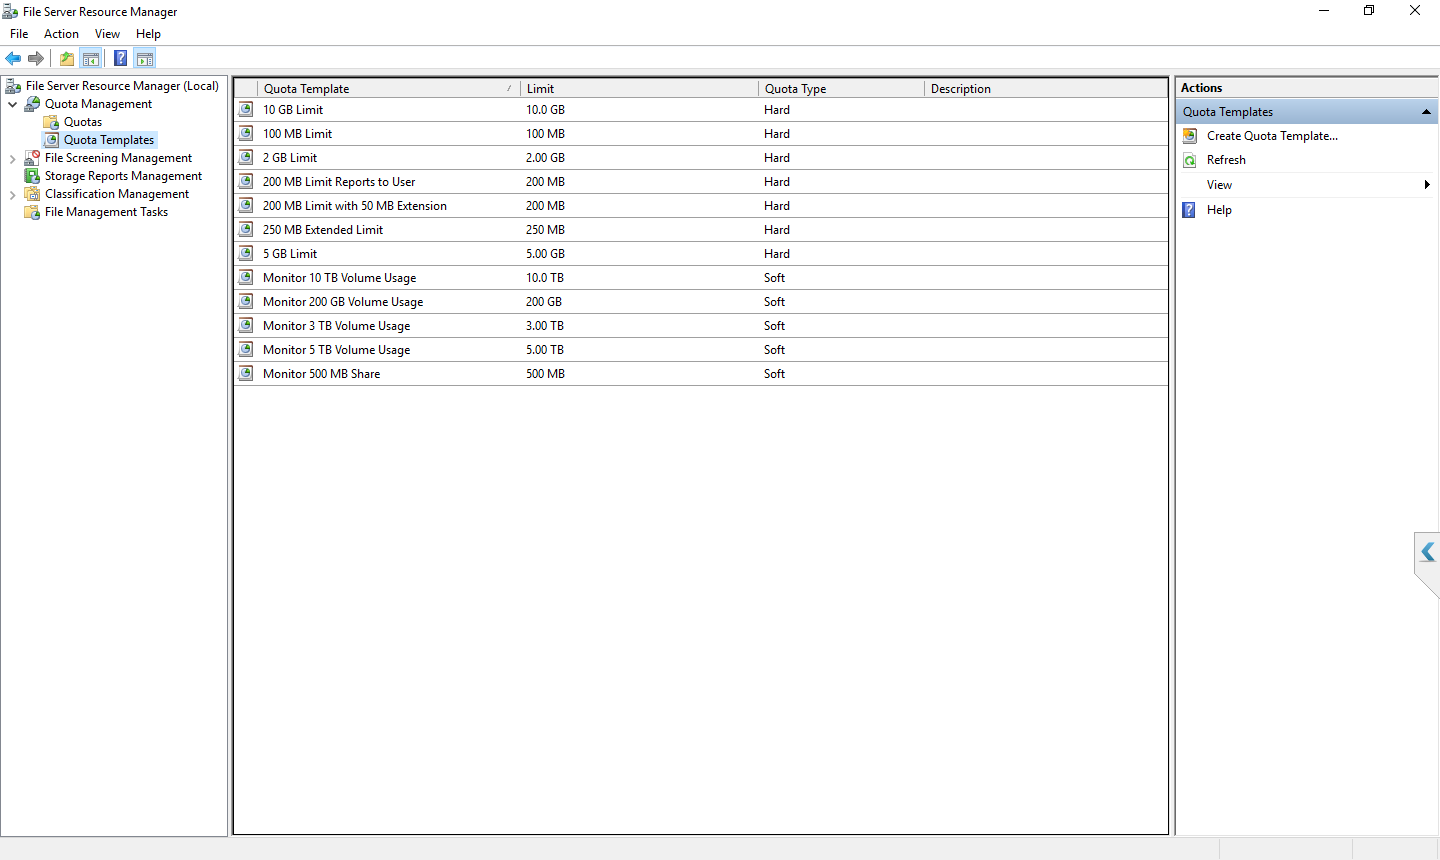Click the blue Help toolbar icon

coord(120,58)
